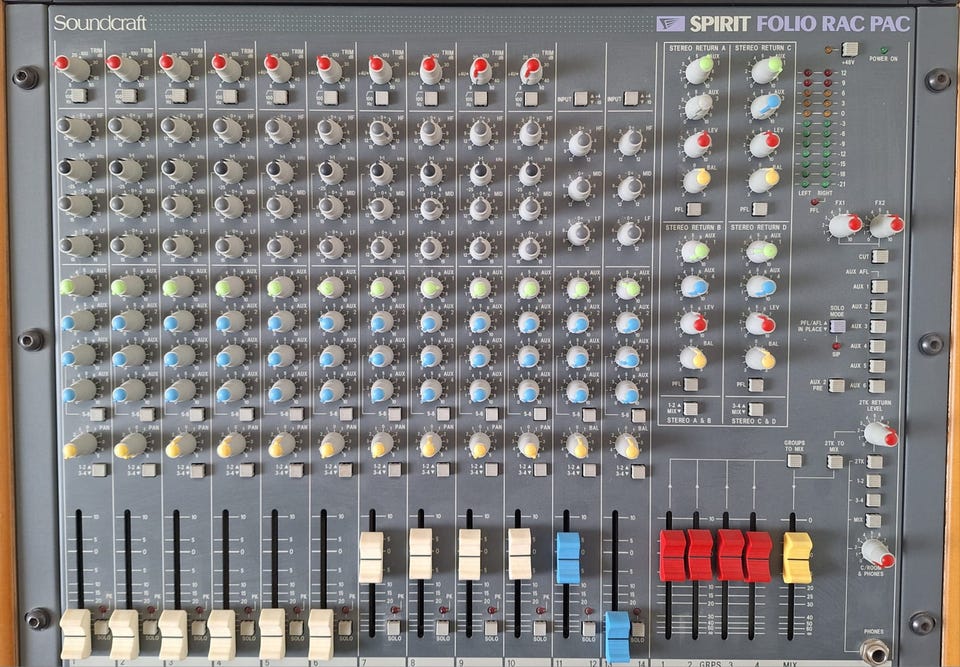The width and height of the screenshot is (960, 667).
Task: Click the POWER ON indicator LED
Action: [883, 50]
